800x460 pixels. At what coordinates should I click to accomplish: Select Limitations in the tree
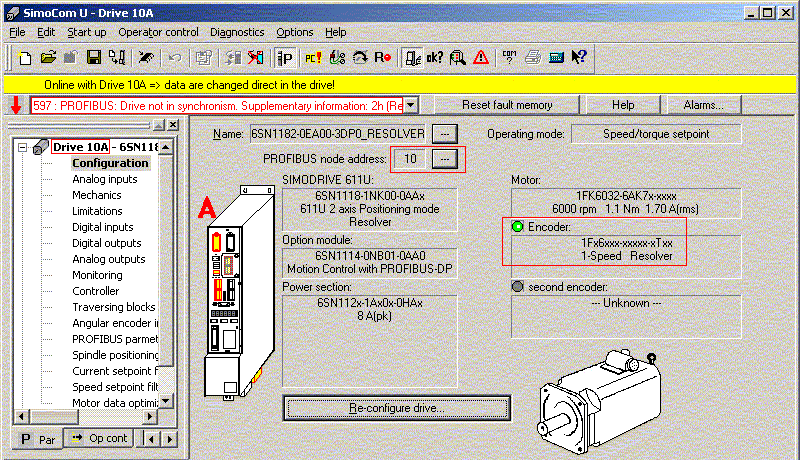97,211
